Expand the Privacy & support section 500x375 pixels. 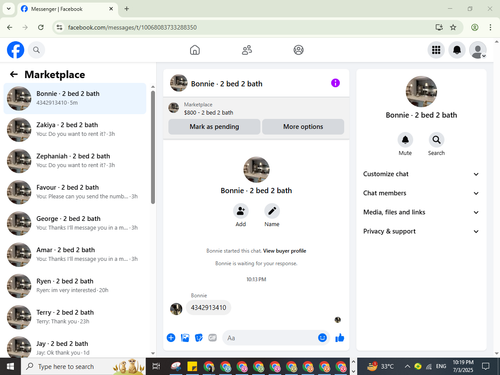[421, 231]
